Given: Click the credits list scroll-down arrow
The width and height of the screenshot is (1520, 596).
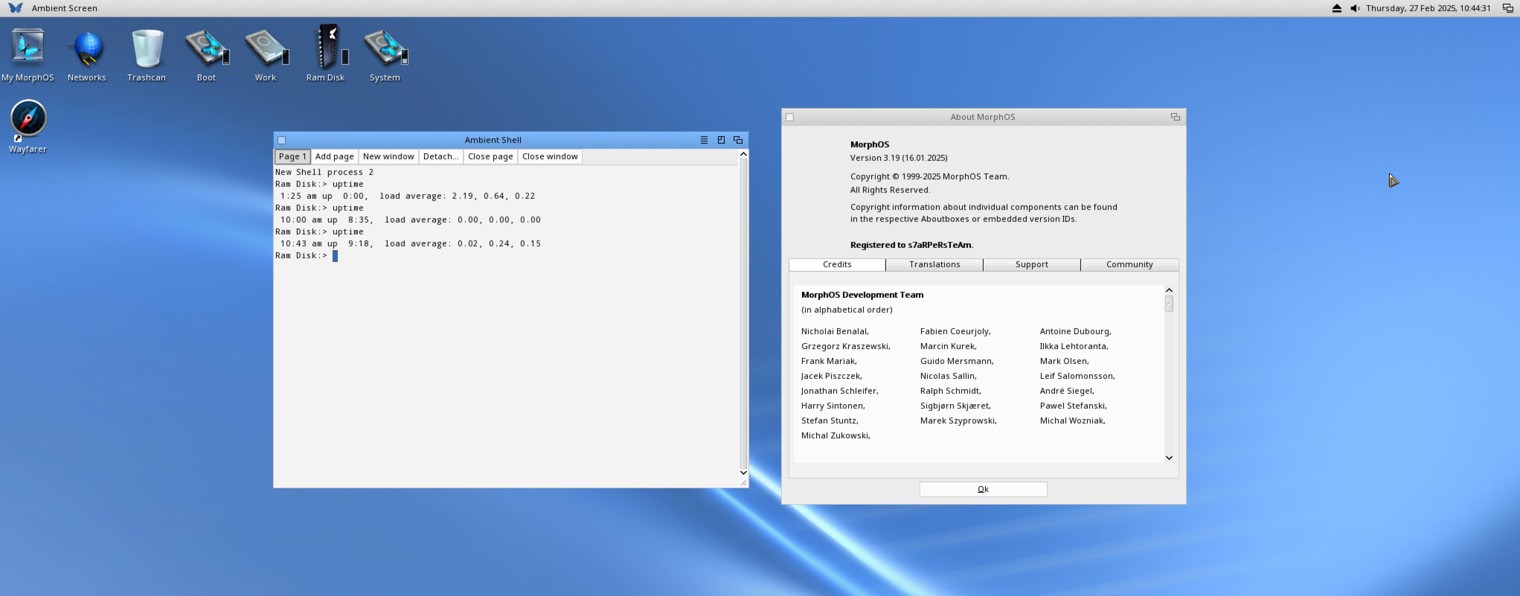Looking at the screenshot, I should pyautogui.click(x=1168, y=458).
